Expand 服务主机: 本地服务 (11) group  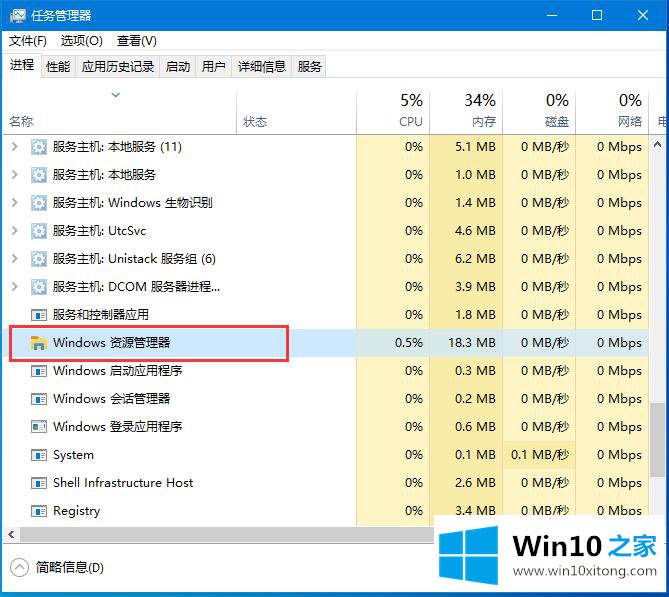[15, 147]
